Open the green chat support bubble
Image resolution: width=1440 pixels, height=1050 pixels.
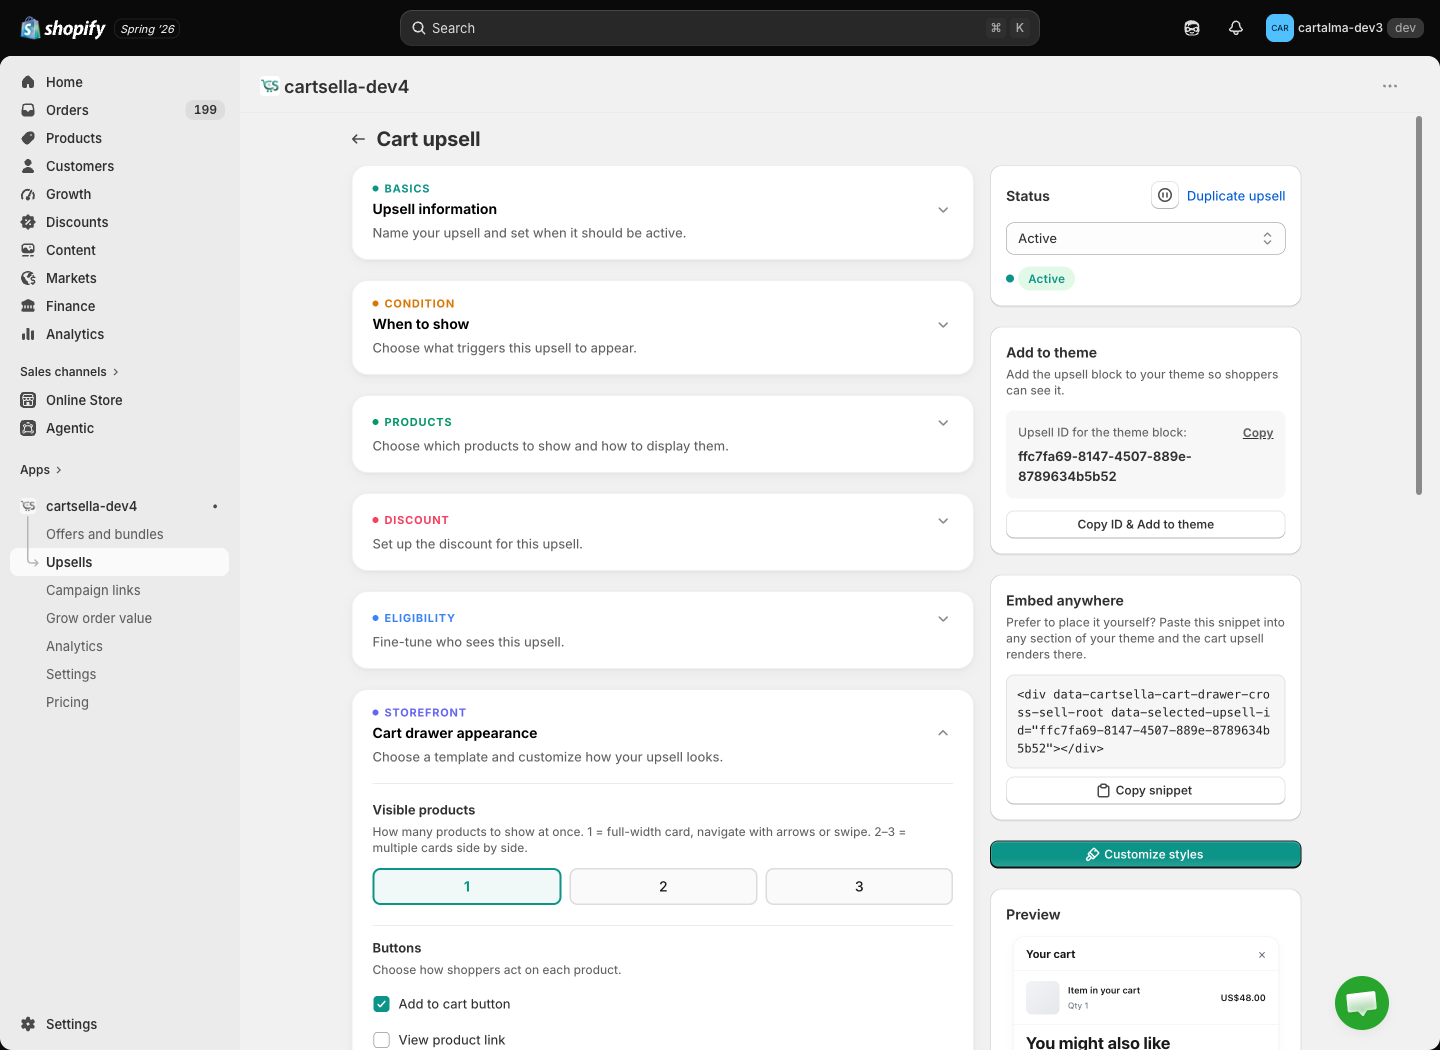pyautogui.click(x=1362, y=1003)
